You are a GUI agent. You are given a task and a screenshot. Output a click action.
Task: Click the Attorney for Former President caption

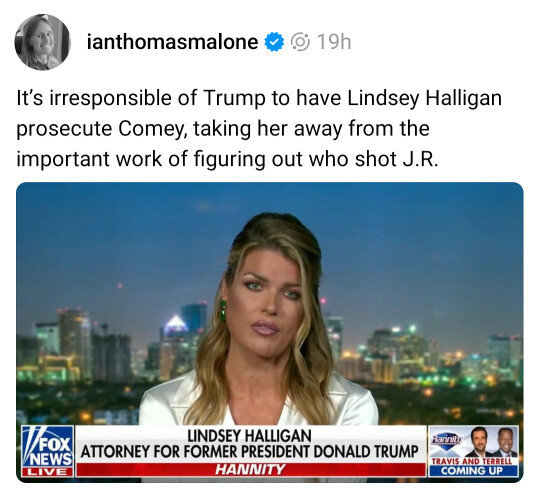pyautogui.click(x=249, y=451)
